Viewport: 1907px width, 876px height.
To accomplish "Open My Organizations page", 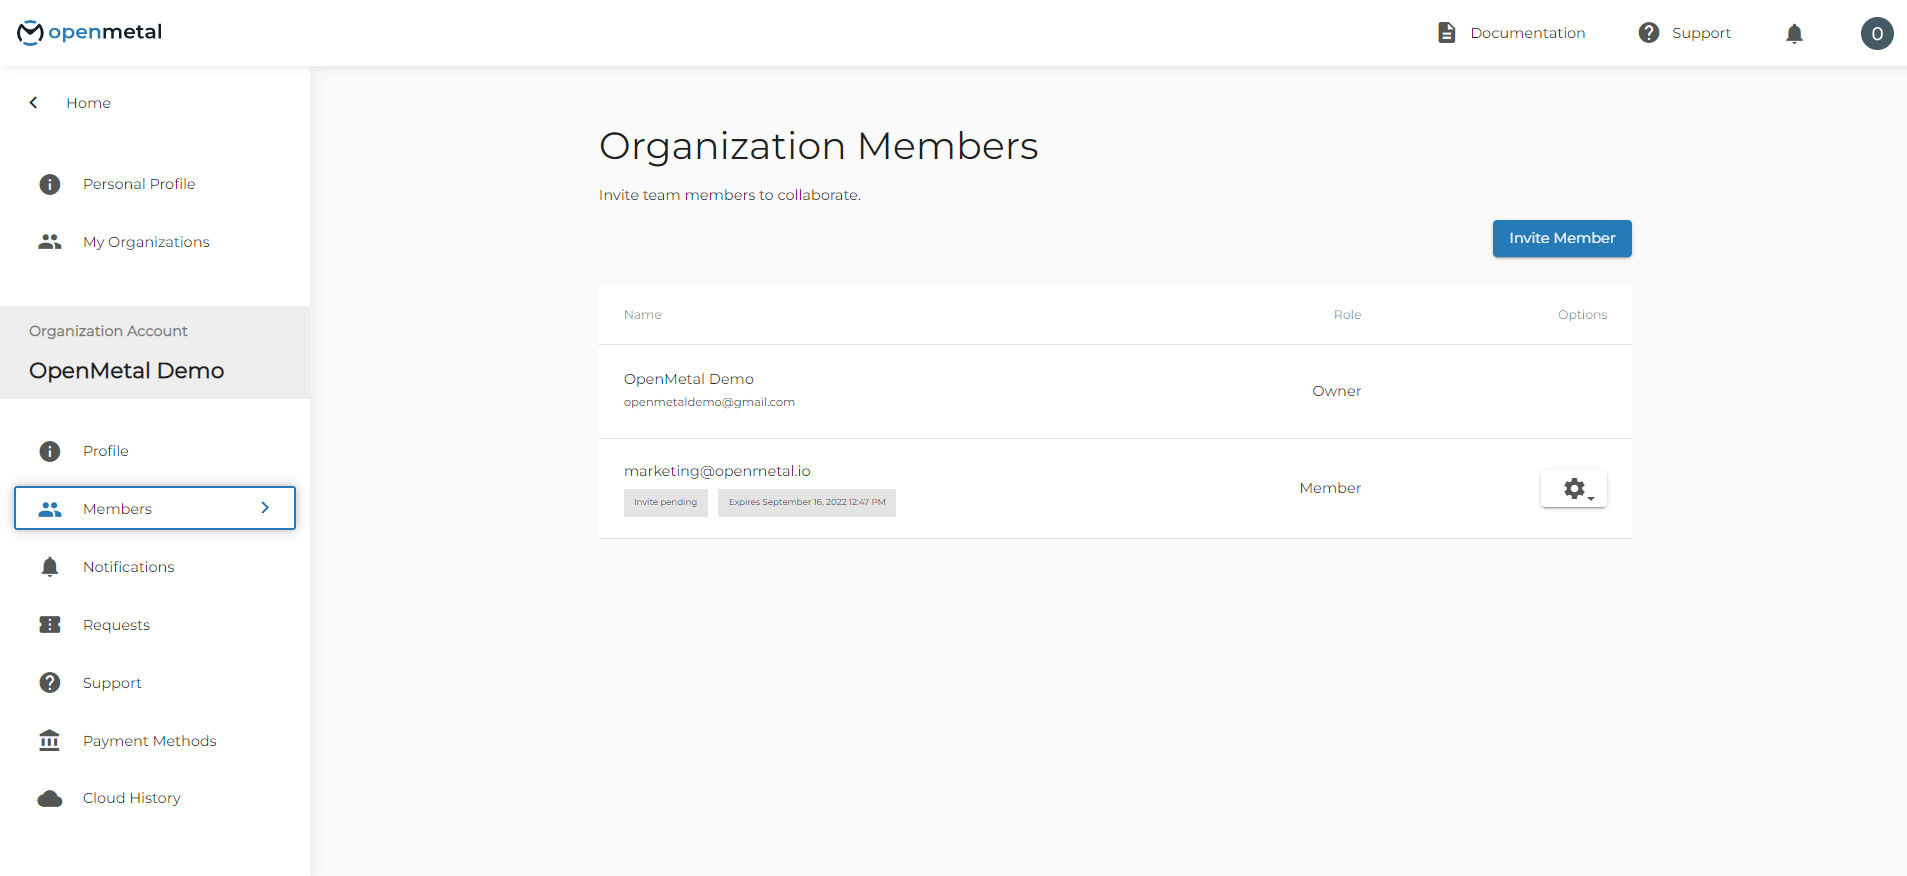I will pyautogui.click(x=146, y=242).
